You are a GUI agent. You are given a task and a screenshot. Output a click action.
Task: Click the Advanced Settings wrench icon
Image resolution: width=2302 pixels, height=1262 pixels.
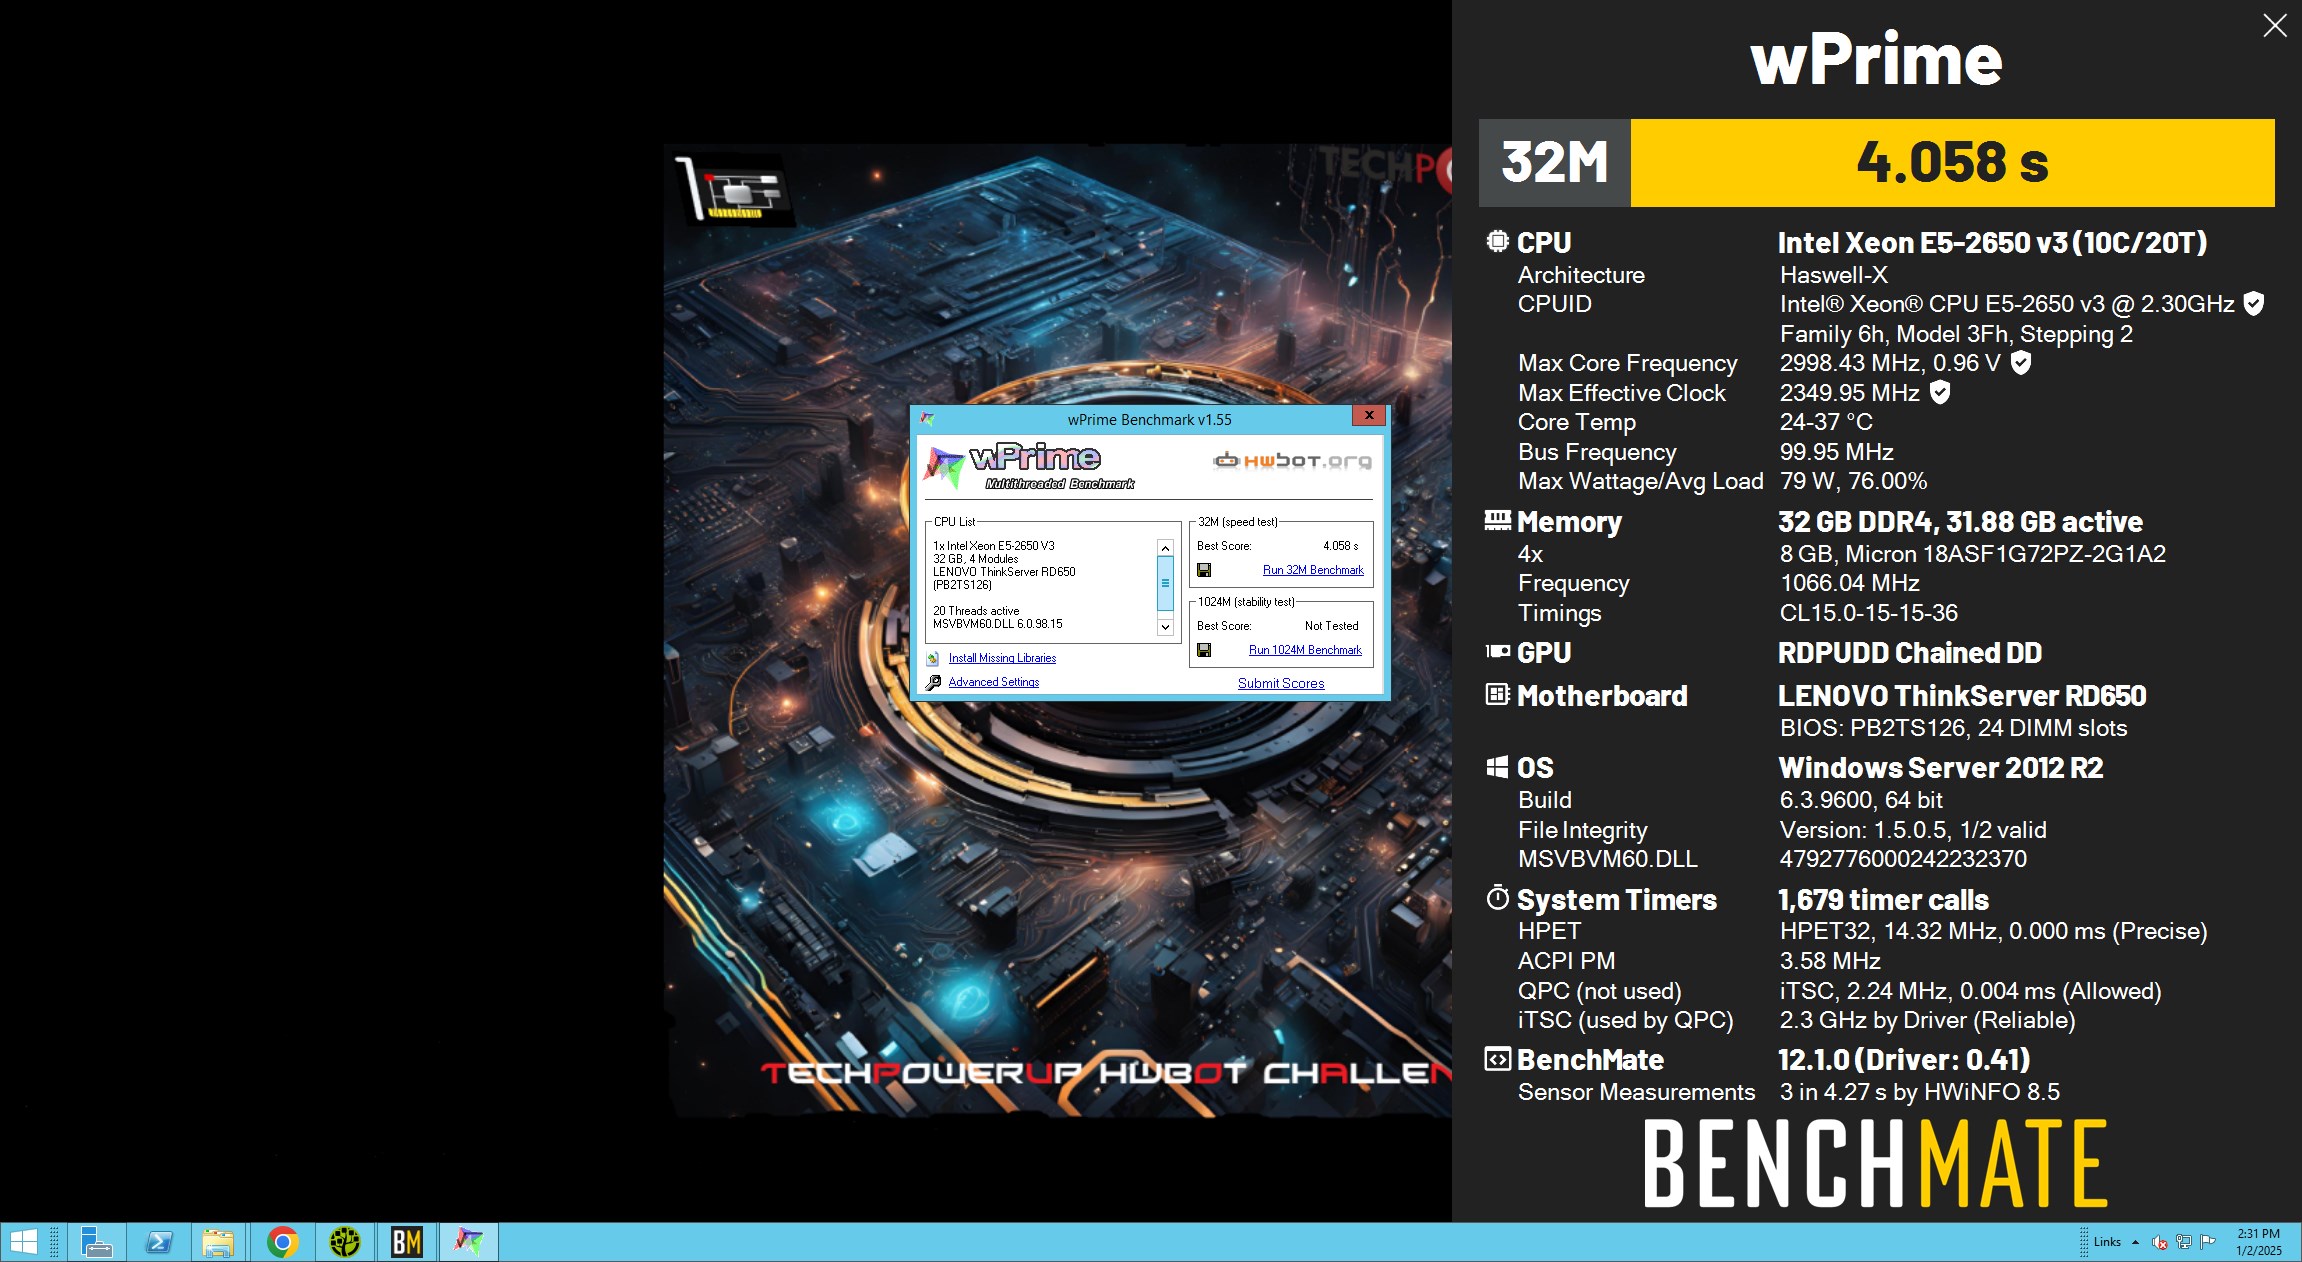pos(933,682)
